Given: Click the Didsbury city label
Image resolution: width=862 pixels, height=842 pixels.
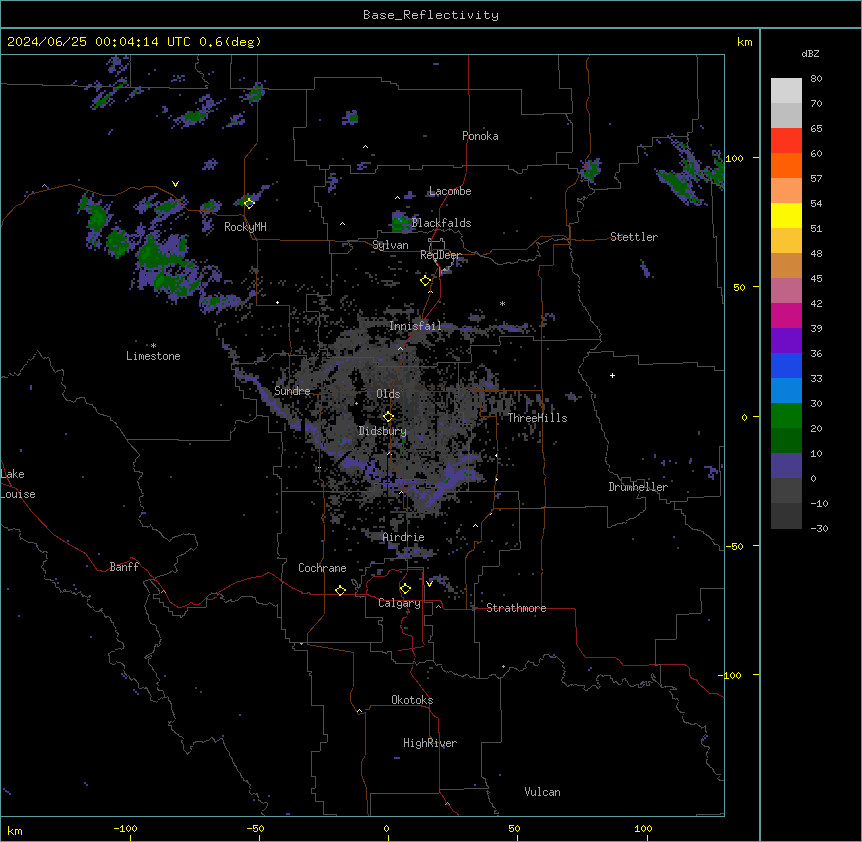Looking at the screenshot, I should (x=382, y=431).
